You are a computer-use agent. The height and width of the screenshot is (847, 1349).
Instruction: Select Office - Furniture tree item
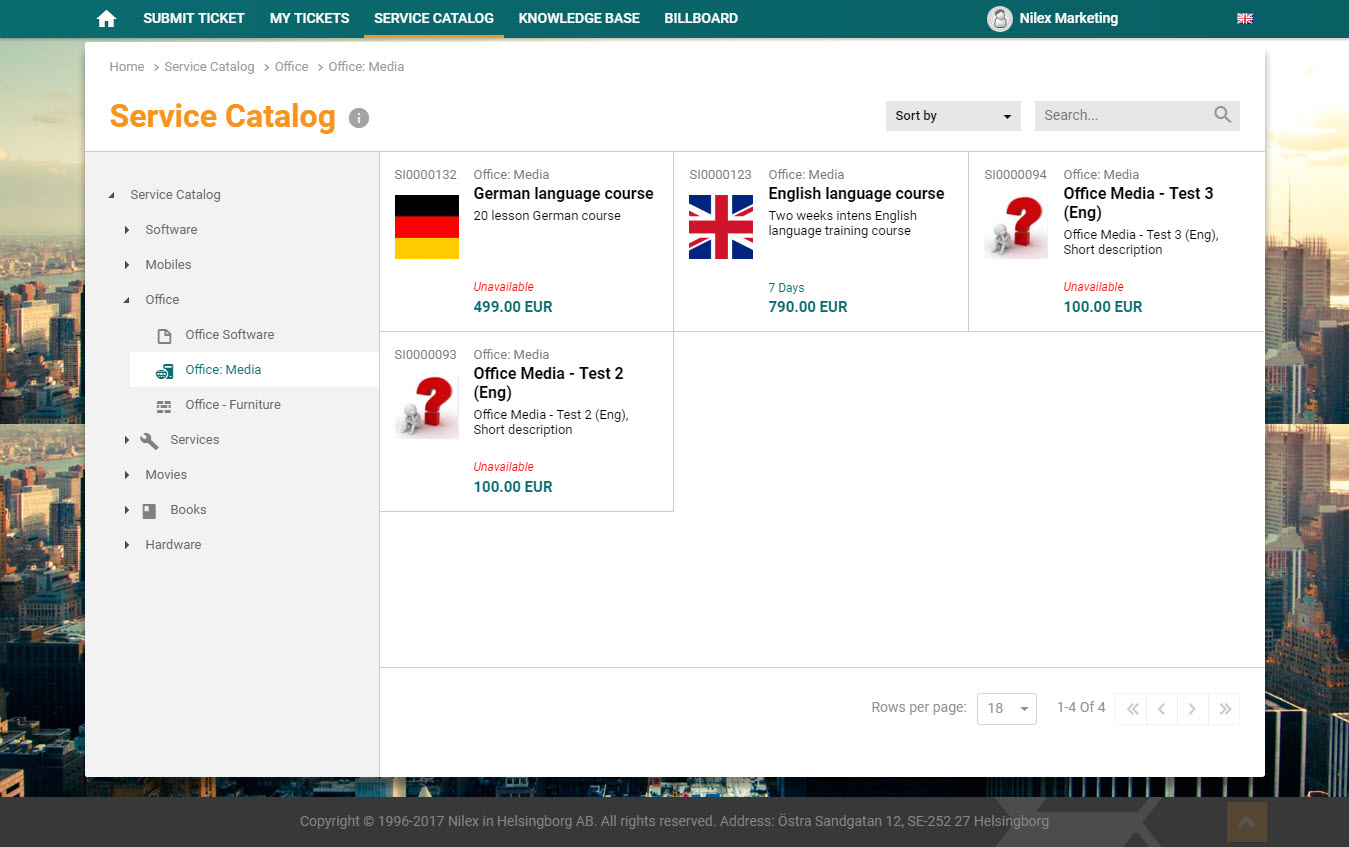[x=233, y=405]
